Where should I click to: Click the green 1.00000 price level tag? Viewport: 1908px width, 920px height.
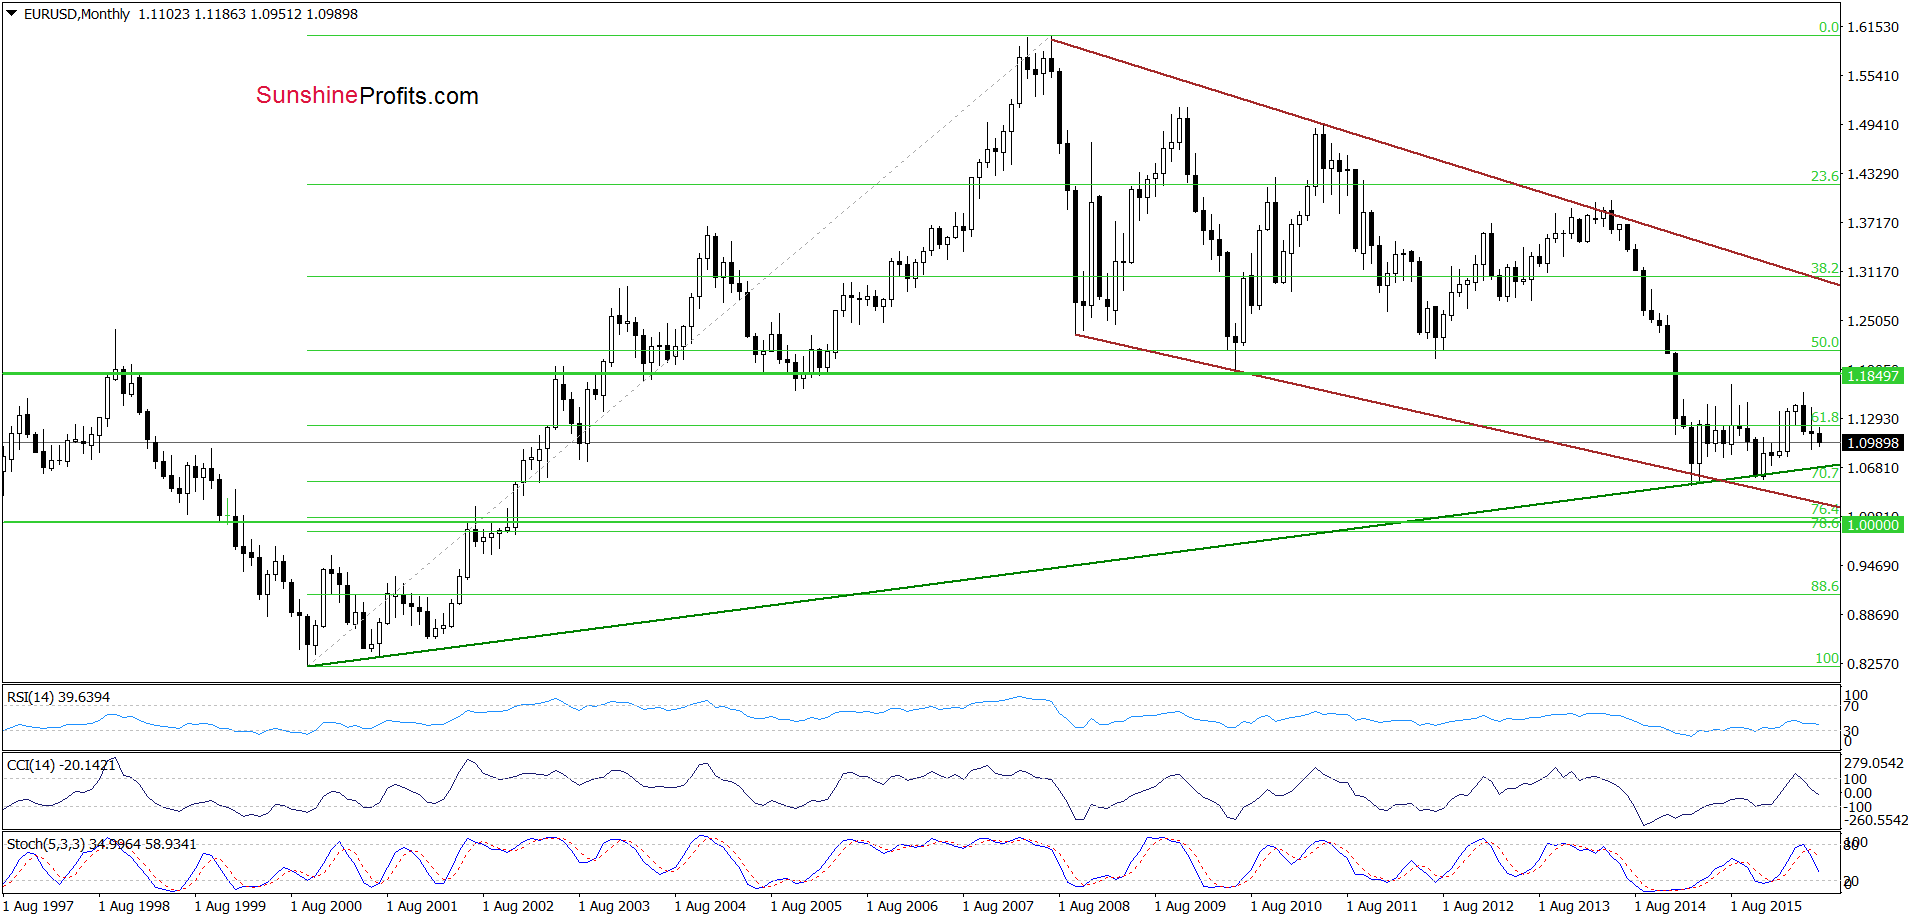point(1872,525)
